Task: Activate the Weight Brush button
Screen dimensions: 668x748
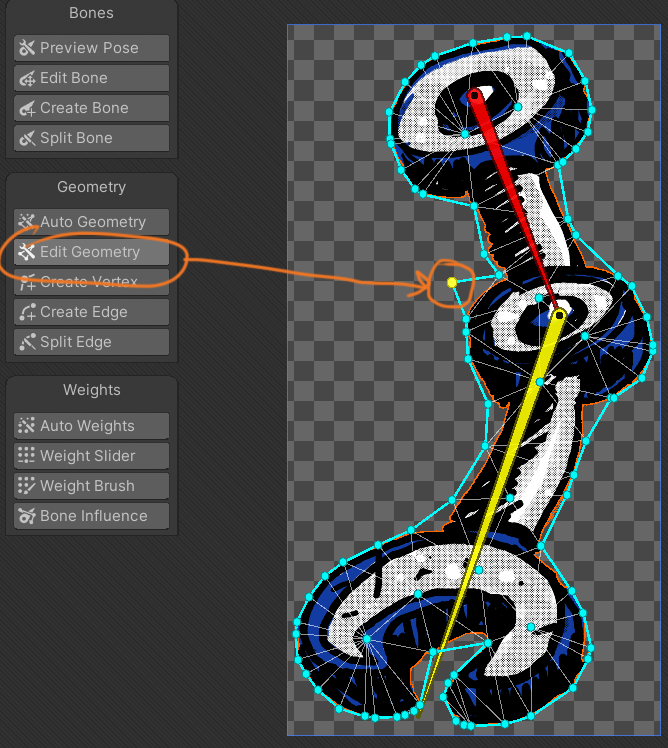Action: [91, 486]
